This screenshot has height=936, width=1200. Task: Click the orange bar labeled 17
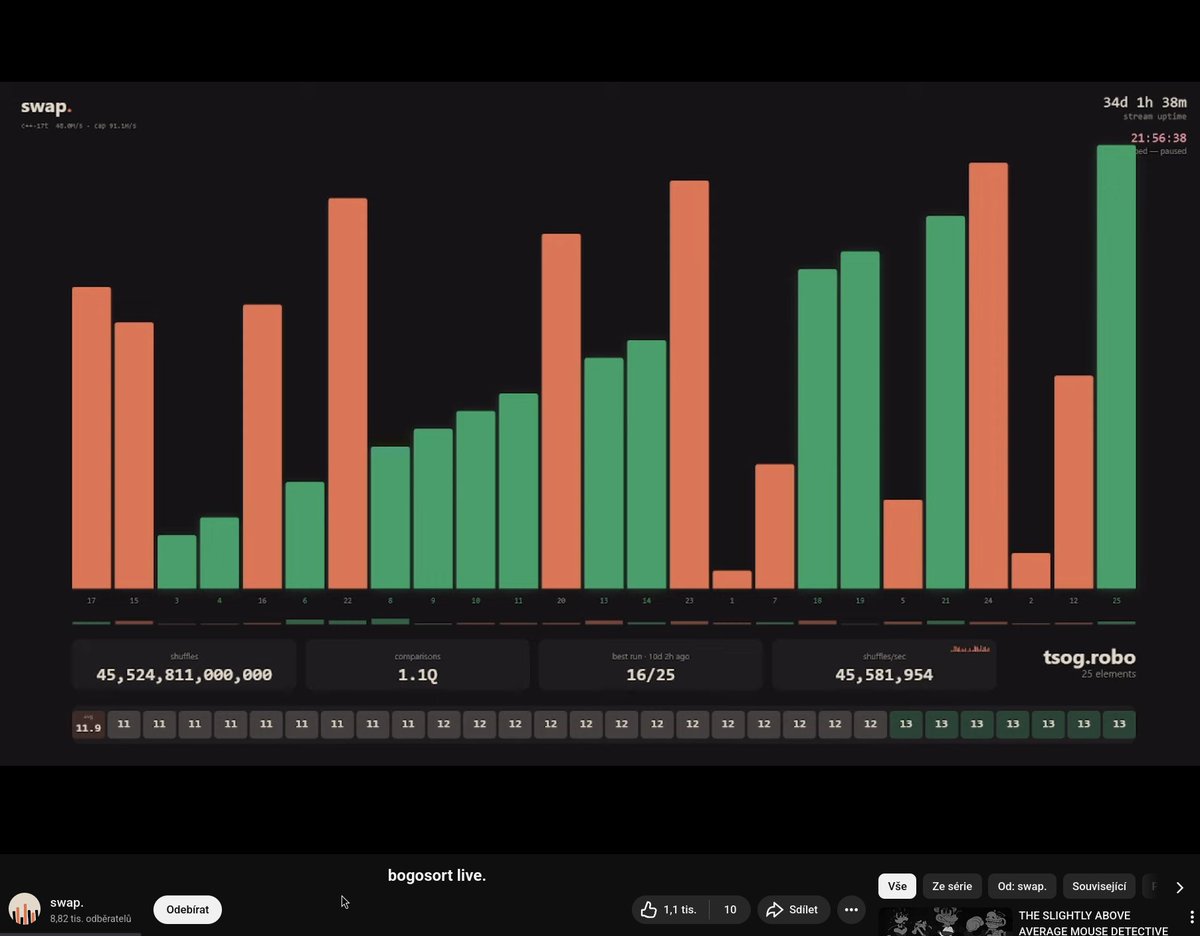pyautogui.click(x=91, y=438)
